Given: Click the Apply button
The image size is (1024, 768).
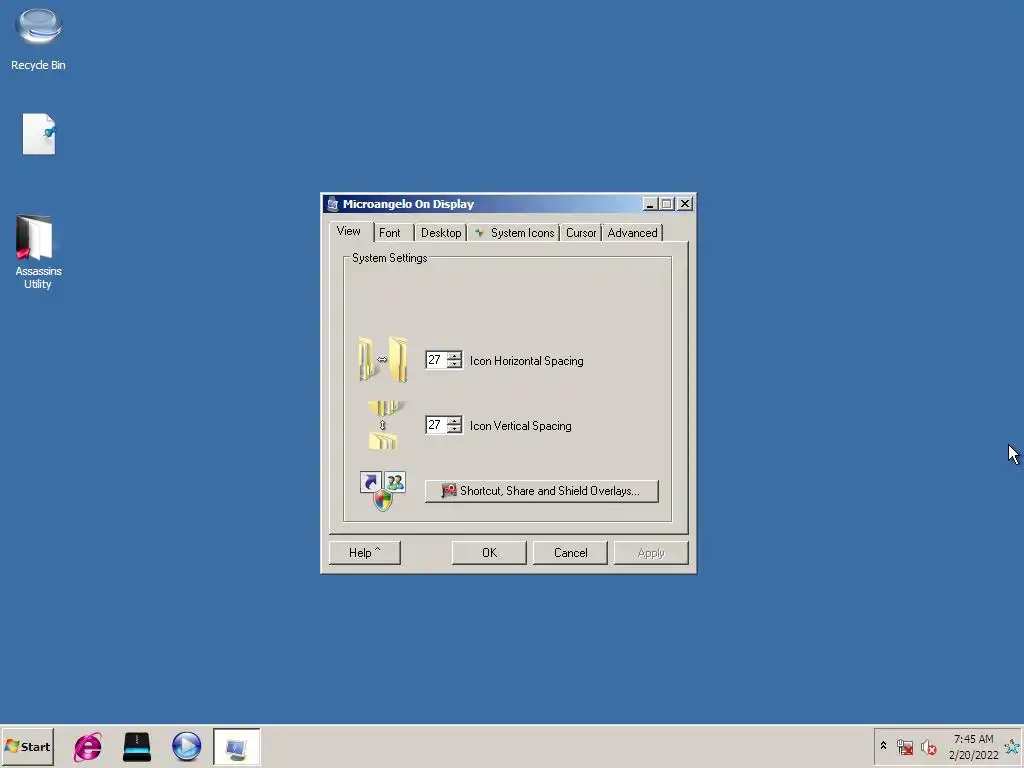Looking at the screenshot, I should (x=650, y=552).
